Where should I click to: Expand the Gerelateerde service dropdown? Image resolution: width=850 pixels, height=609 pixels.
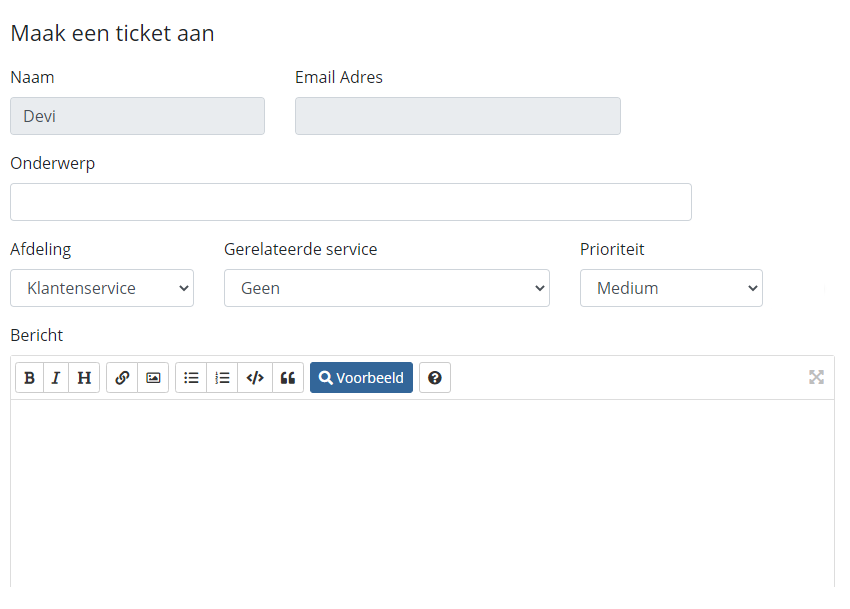pos(387,288)
